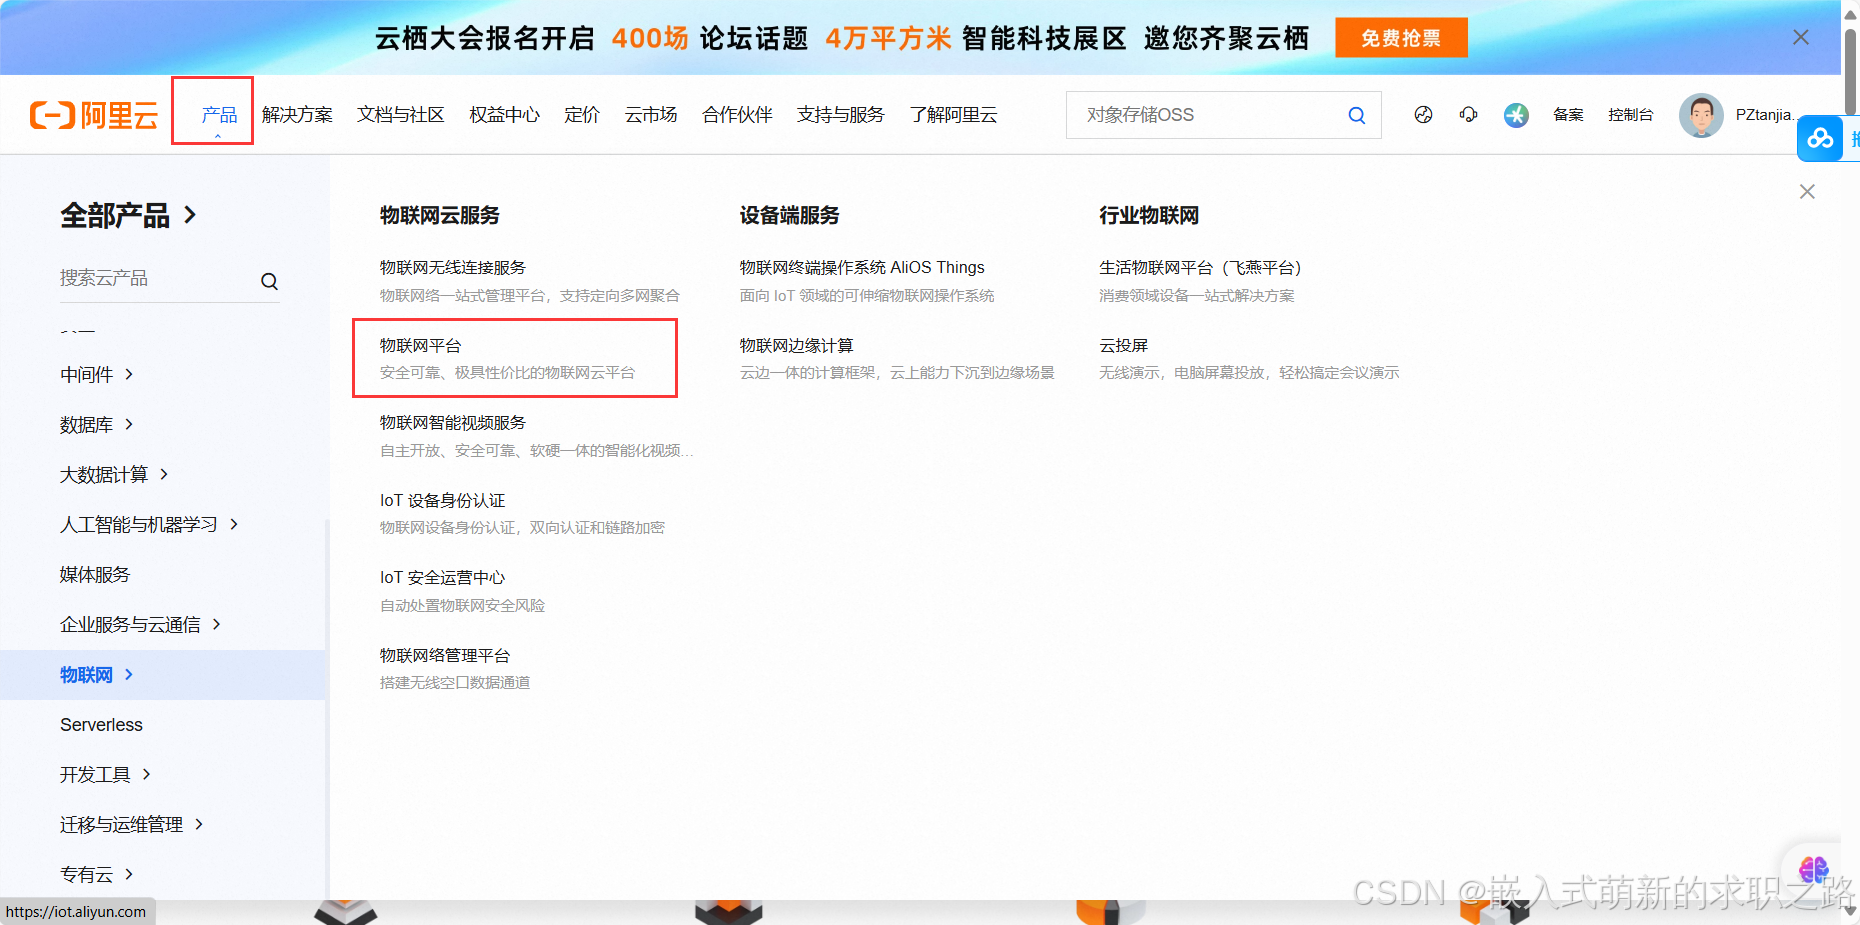Image resolution: width=1860 pixels, height=925 pixels.
Task: Close the product dropdown panel
Action: coord(1807,191)
